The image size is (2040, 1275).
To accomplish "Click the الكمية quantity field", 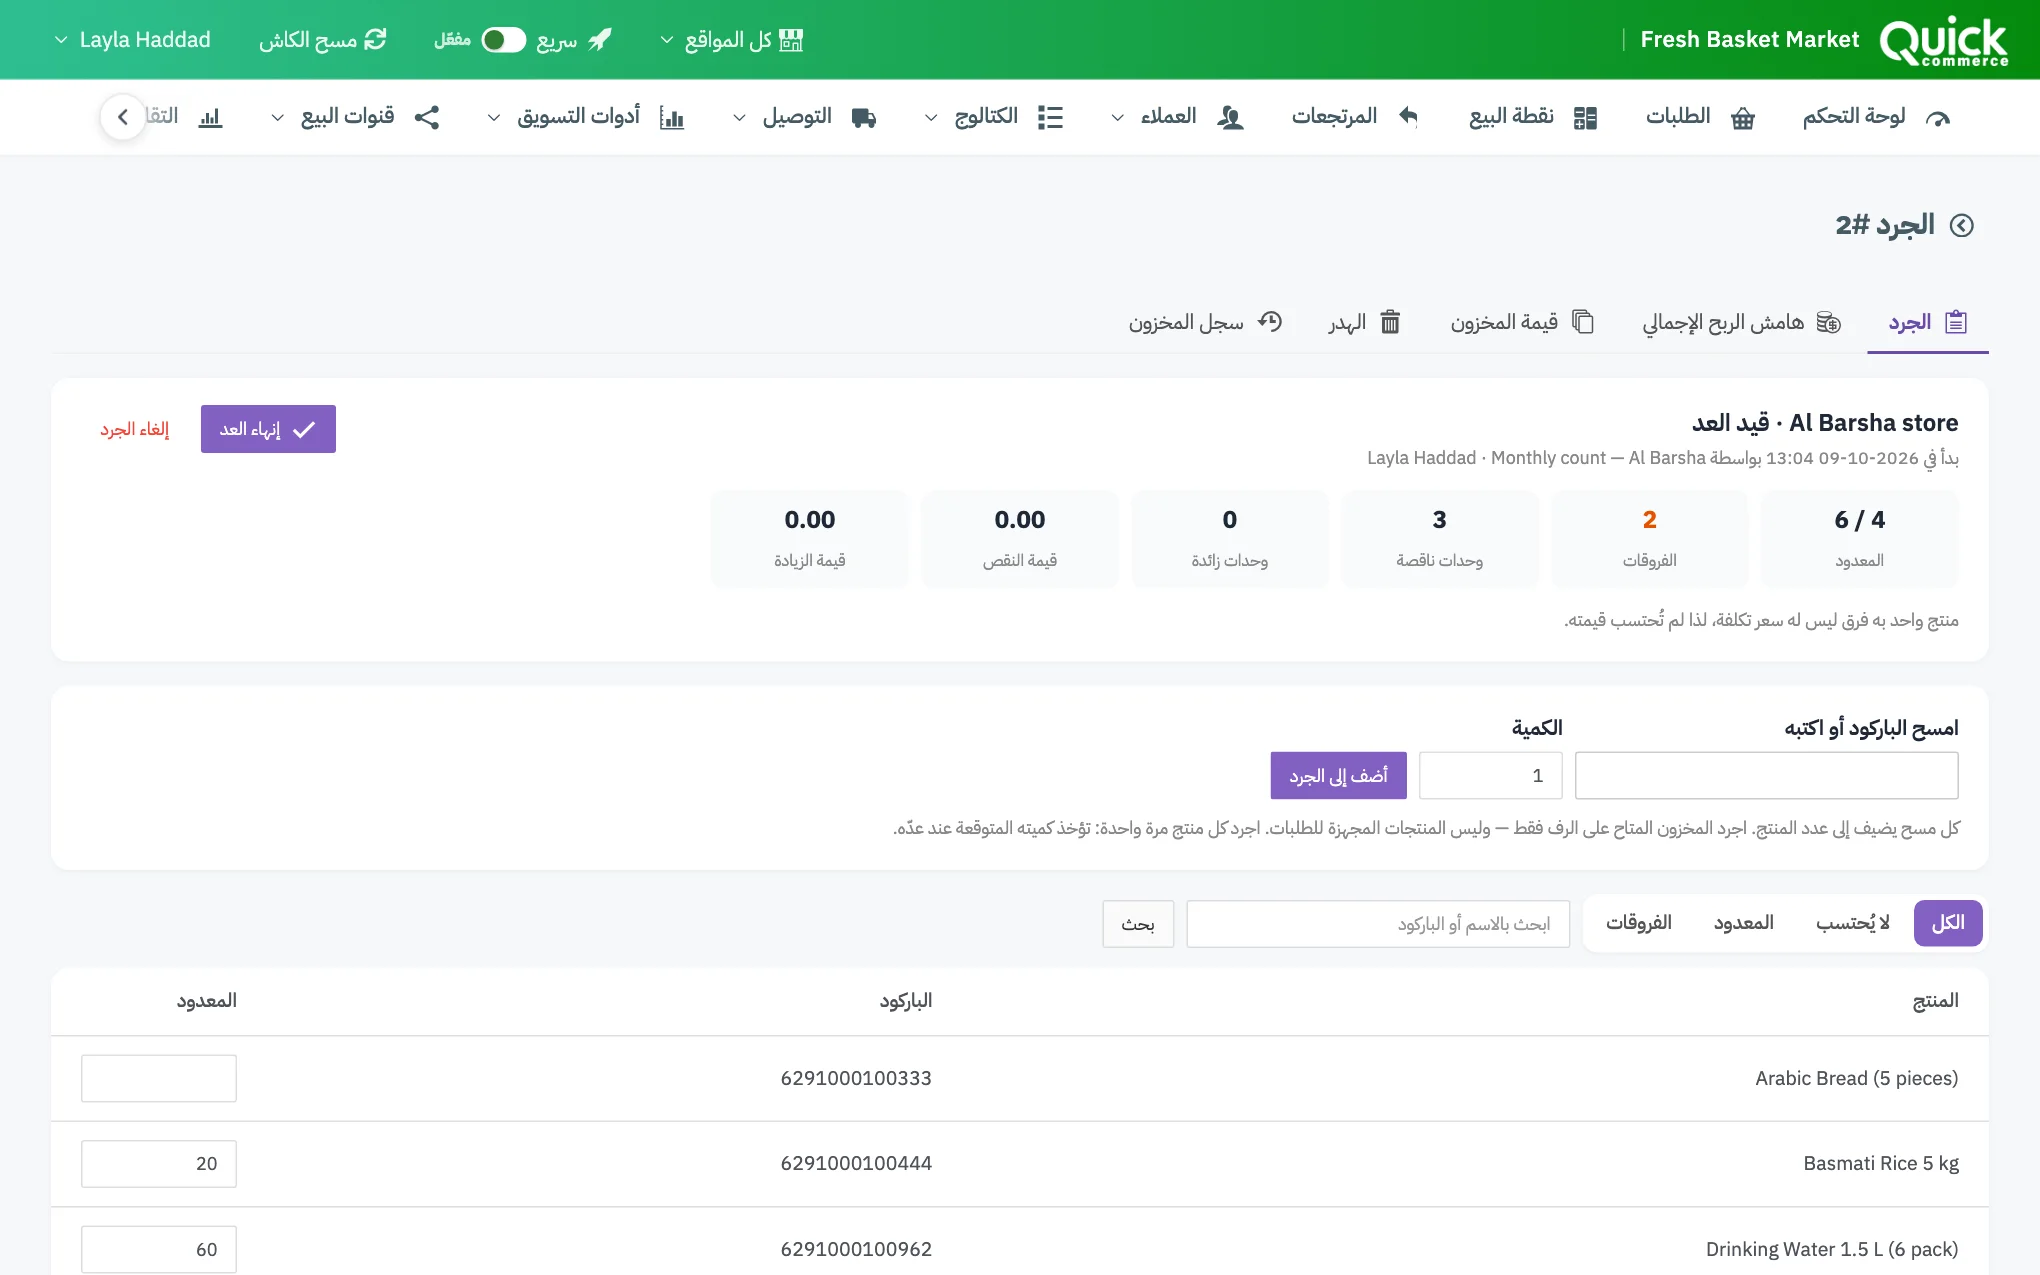I will point(1490,776).
